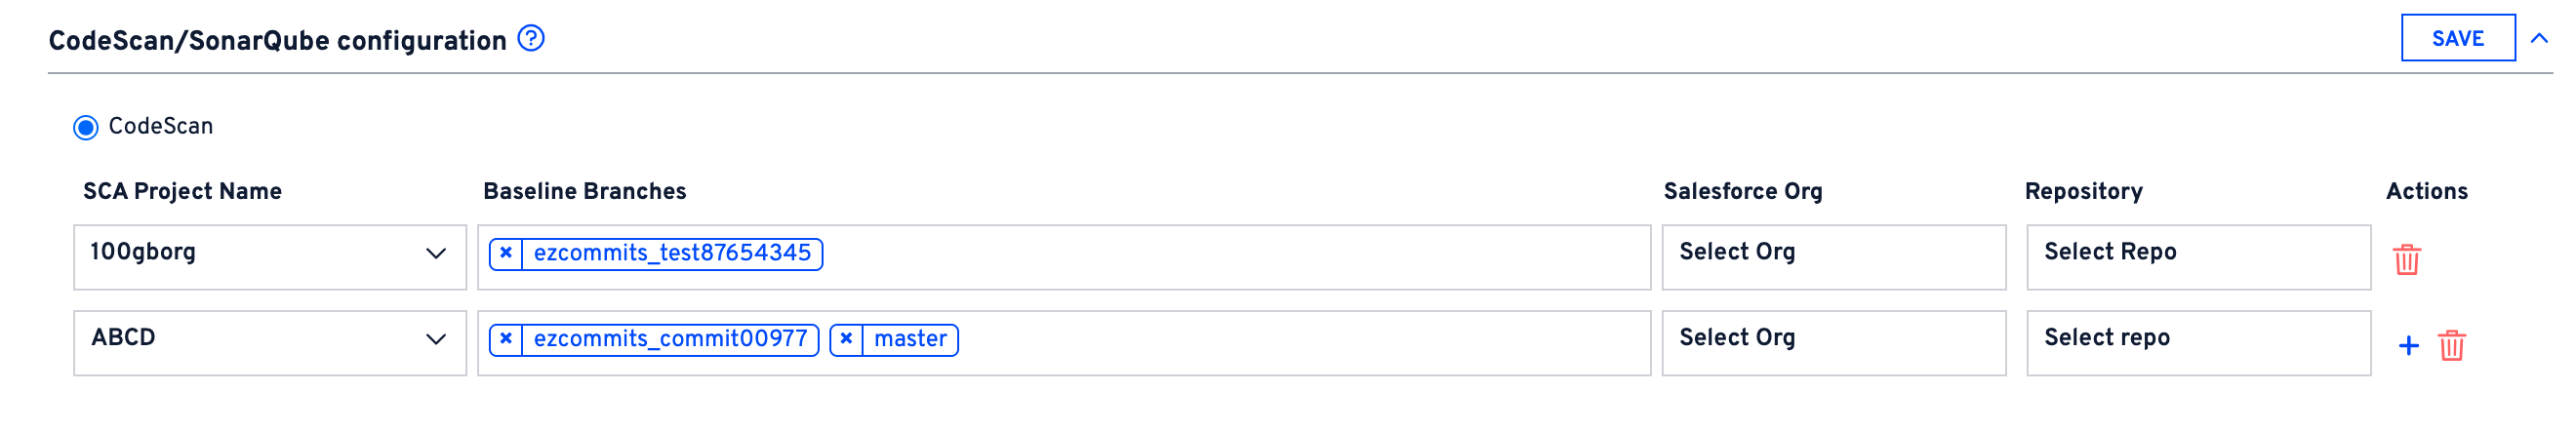Click the ezcommits_commit00977 branch label

point(670,340)
